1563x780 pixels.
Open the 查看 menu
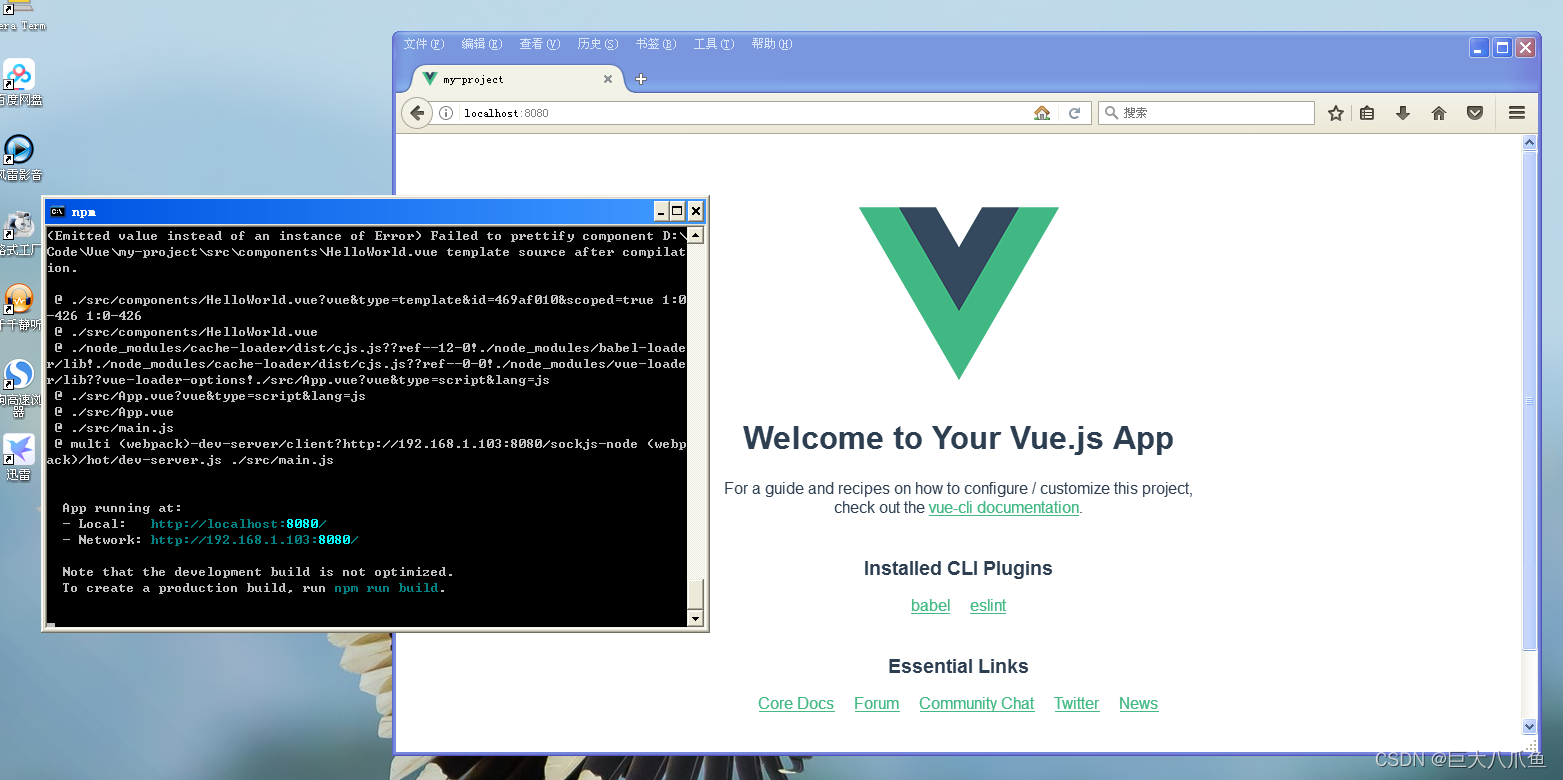click(x=539, y=44)
